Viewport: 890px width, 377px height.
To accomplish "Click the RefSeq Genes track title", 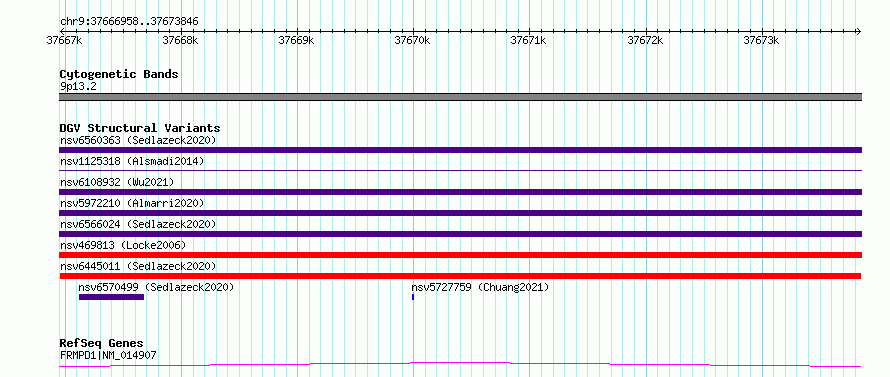I will tap(102, 344).
